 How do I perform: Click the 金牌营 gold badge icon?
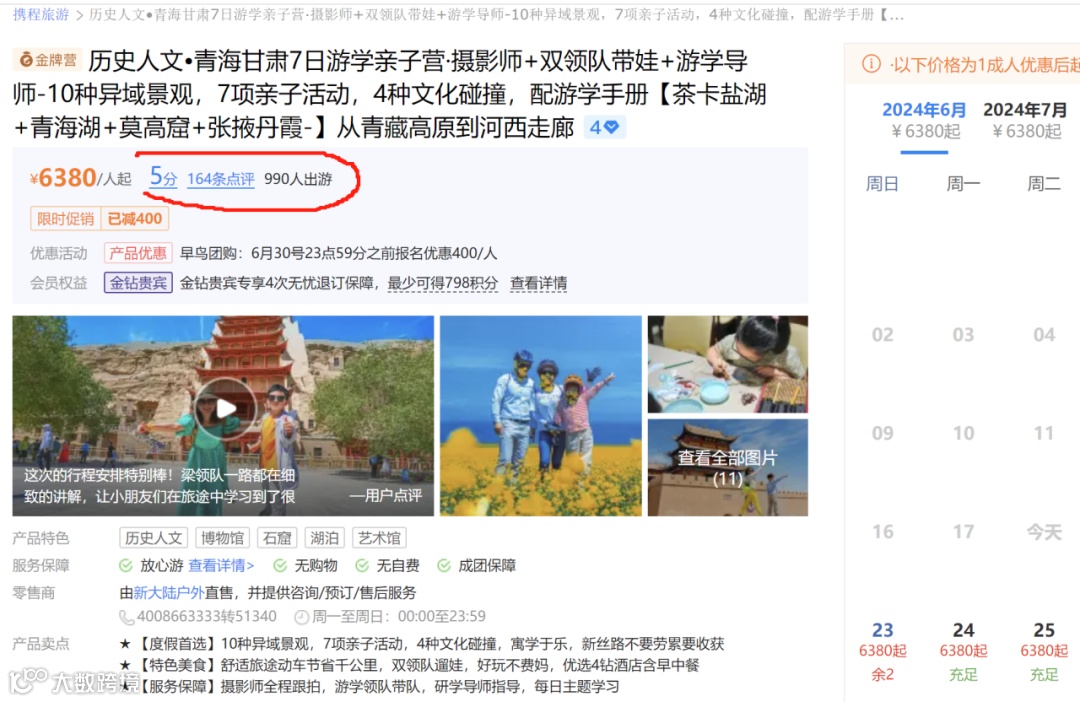click(x=26, y=60)
